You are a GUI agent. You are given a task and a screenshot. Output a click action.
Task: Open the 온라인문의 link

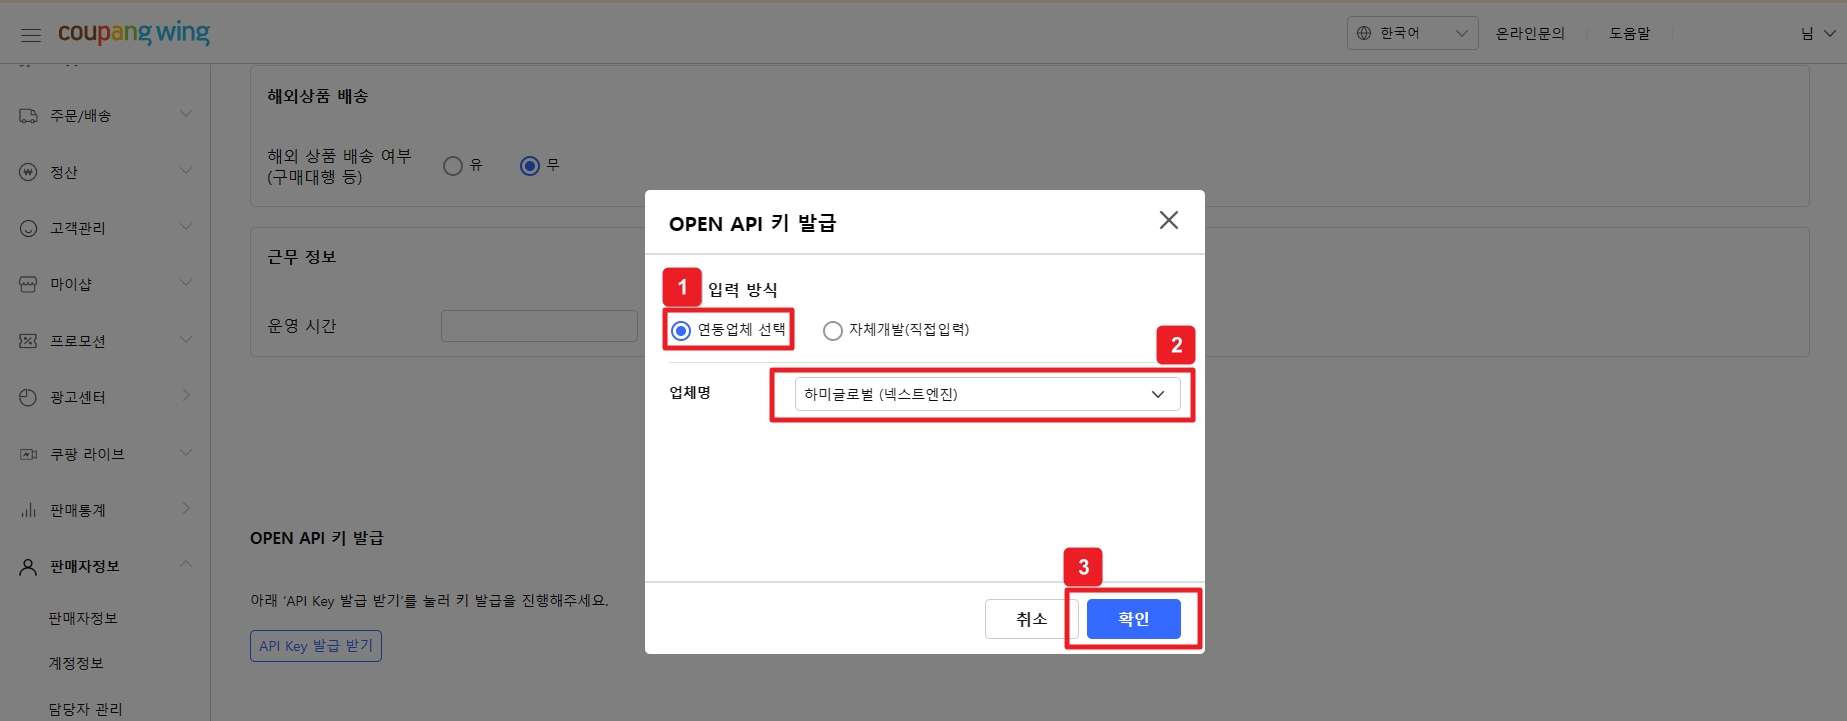(1530, 33)
